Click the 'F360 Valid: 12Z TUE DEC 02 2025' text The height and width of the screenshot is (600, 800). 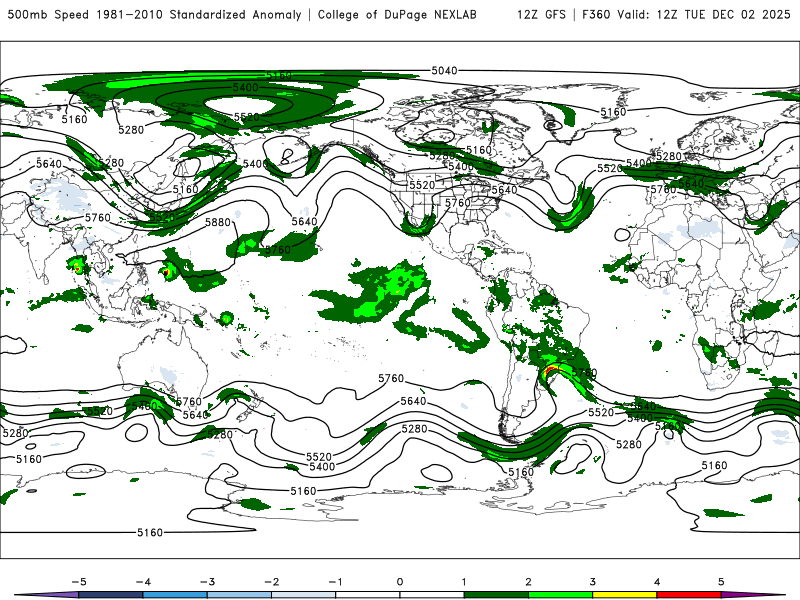click(x=686, y=14)
